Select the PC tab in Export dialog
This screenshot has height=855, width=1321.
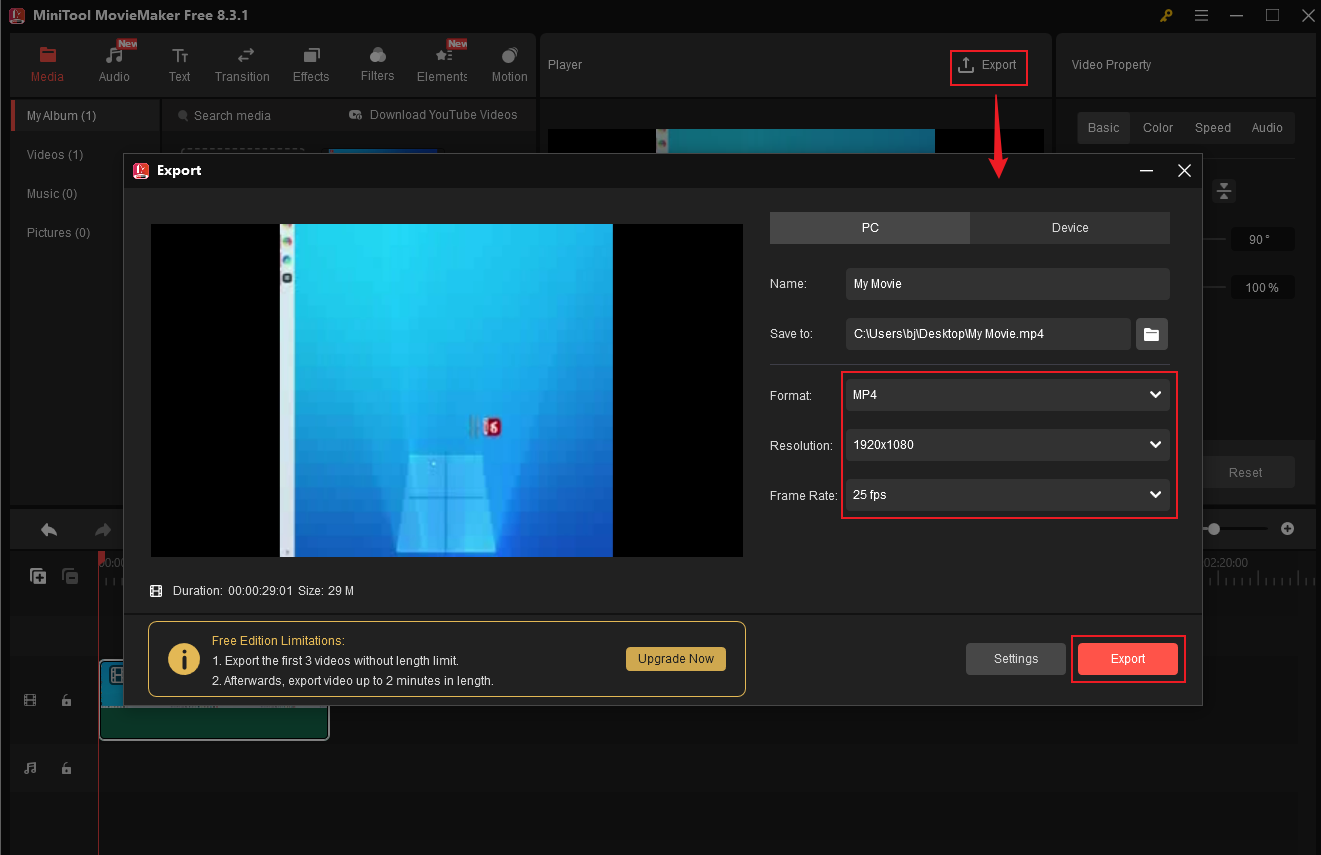coord(870,228)
